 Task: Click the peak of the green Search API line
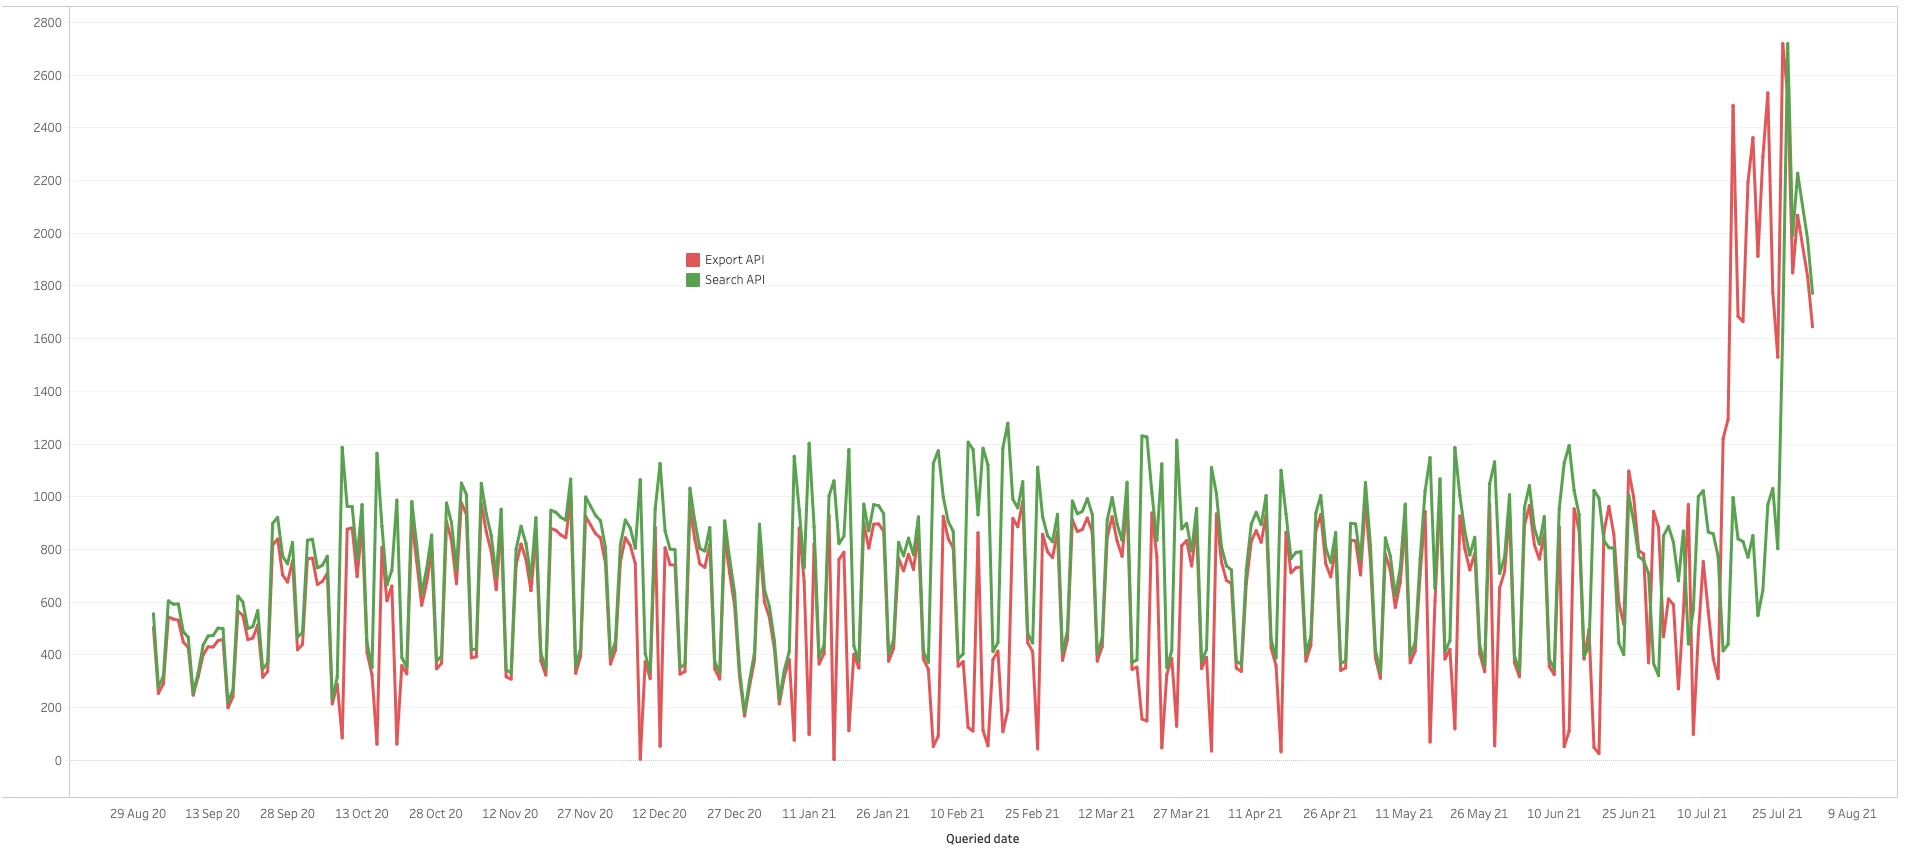coord(1787,44)
